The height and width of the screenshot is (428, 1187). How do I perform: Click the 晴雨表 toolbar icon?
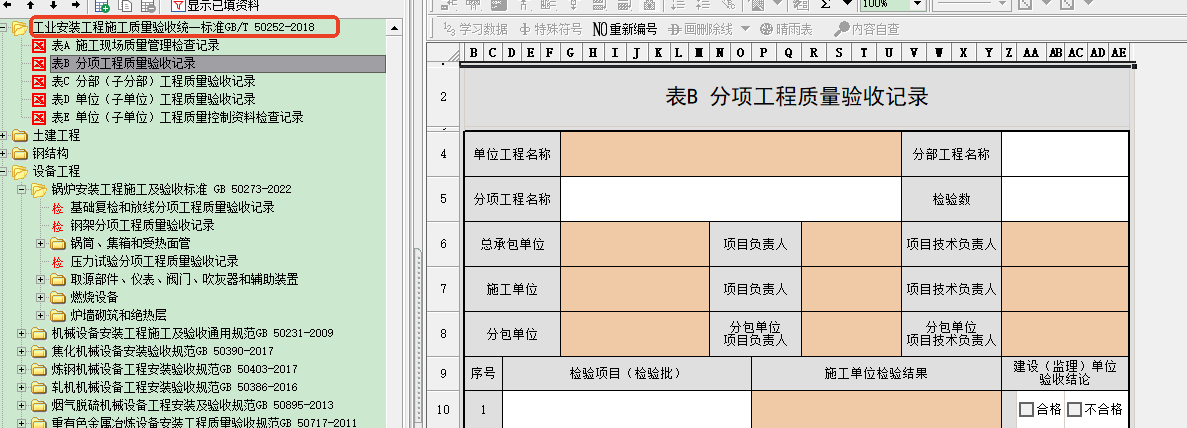pos(766,29)
